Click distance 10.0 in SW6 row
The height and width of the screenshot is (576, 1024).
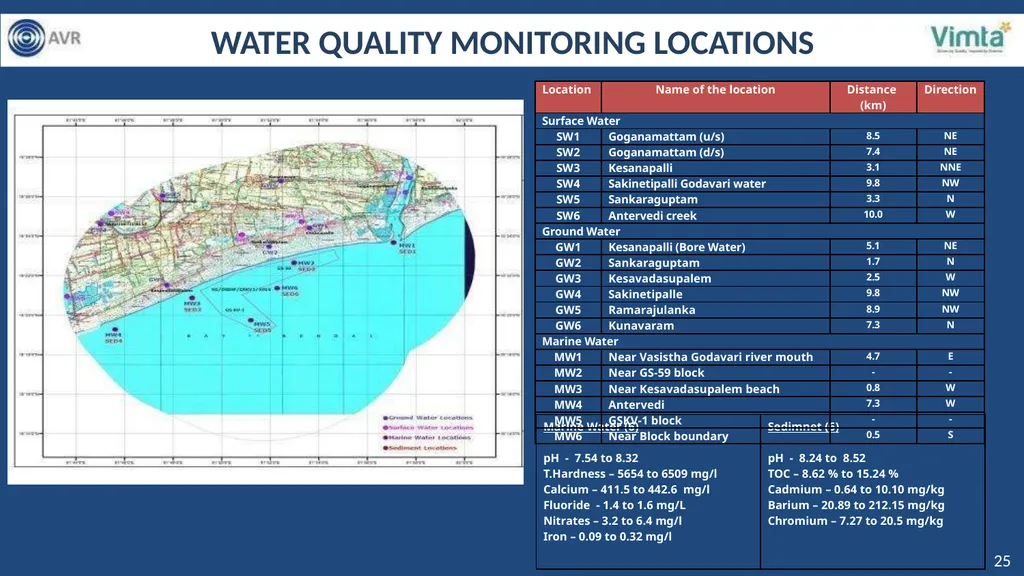tap(872, 214)
